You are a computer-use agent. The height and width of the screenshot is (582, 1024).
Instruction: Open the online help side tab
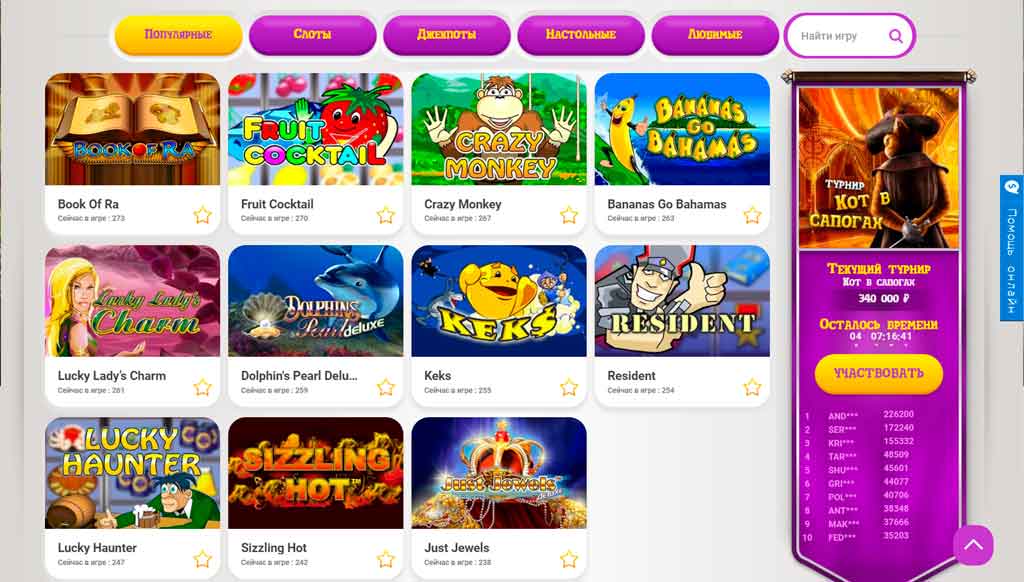coord(1012,248)
